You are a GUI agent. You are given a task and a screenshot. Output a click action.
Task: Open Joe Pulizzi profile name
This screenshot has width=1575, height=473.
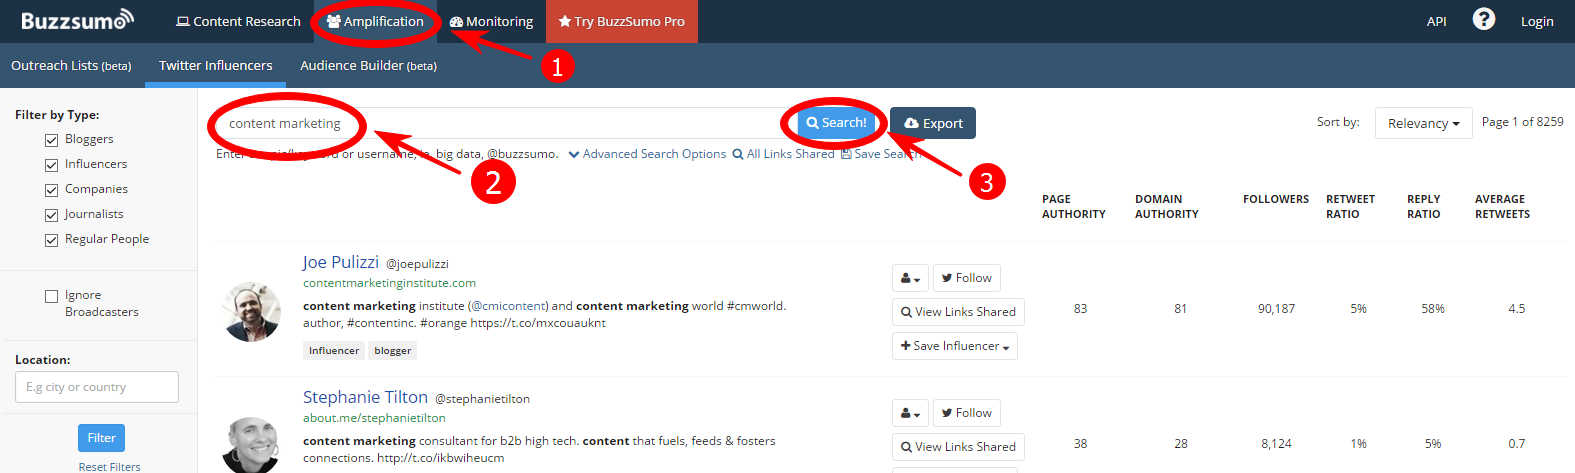click(341, 262)
